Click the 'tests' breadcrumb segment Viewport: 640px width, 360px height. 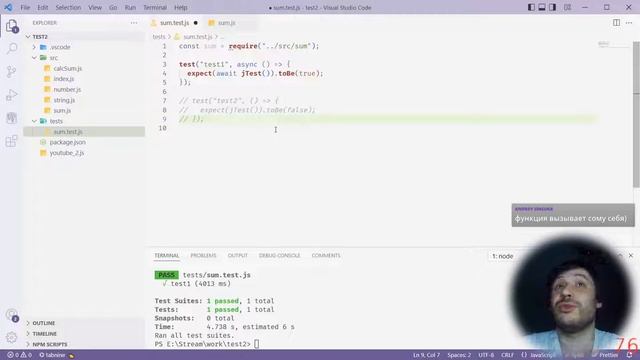159,37
